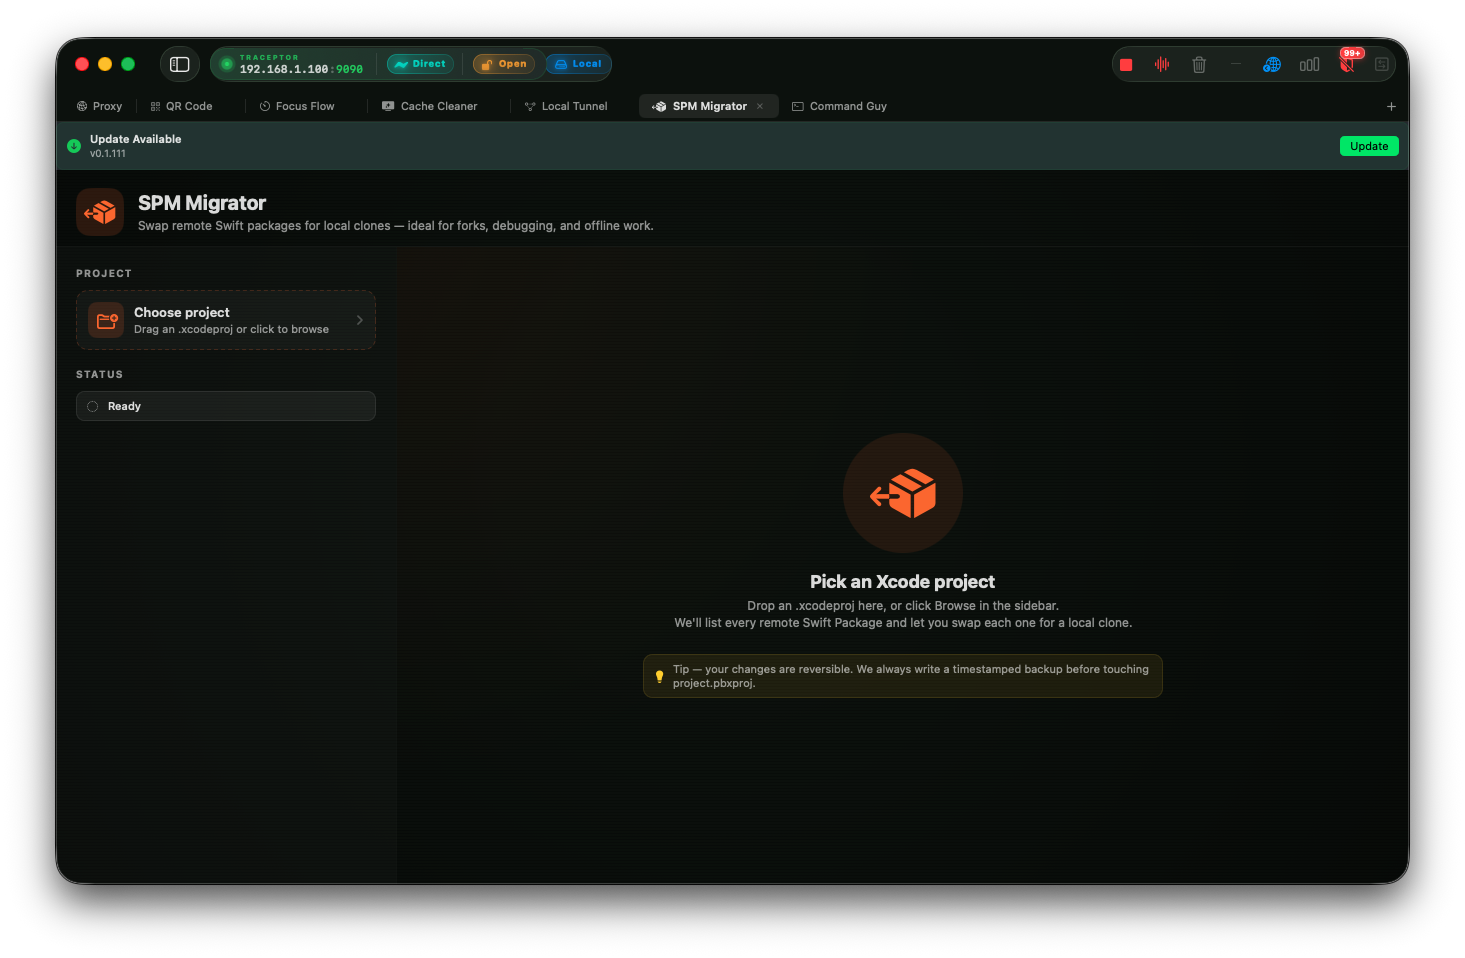Click the green Update button

1369,146
